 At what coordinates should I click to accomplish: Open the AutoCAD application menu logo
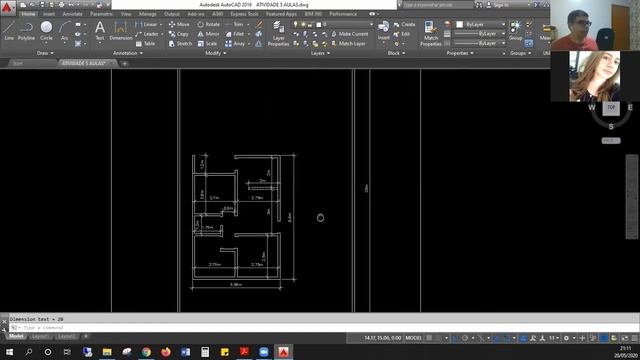pyautogui.click(x=8, y=8)
